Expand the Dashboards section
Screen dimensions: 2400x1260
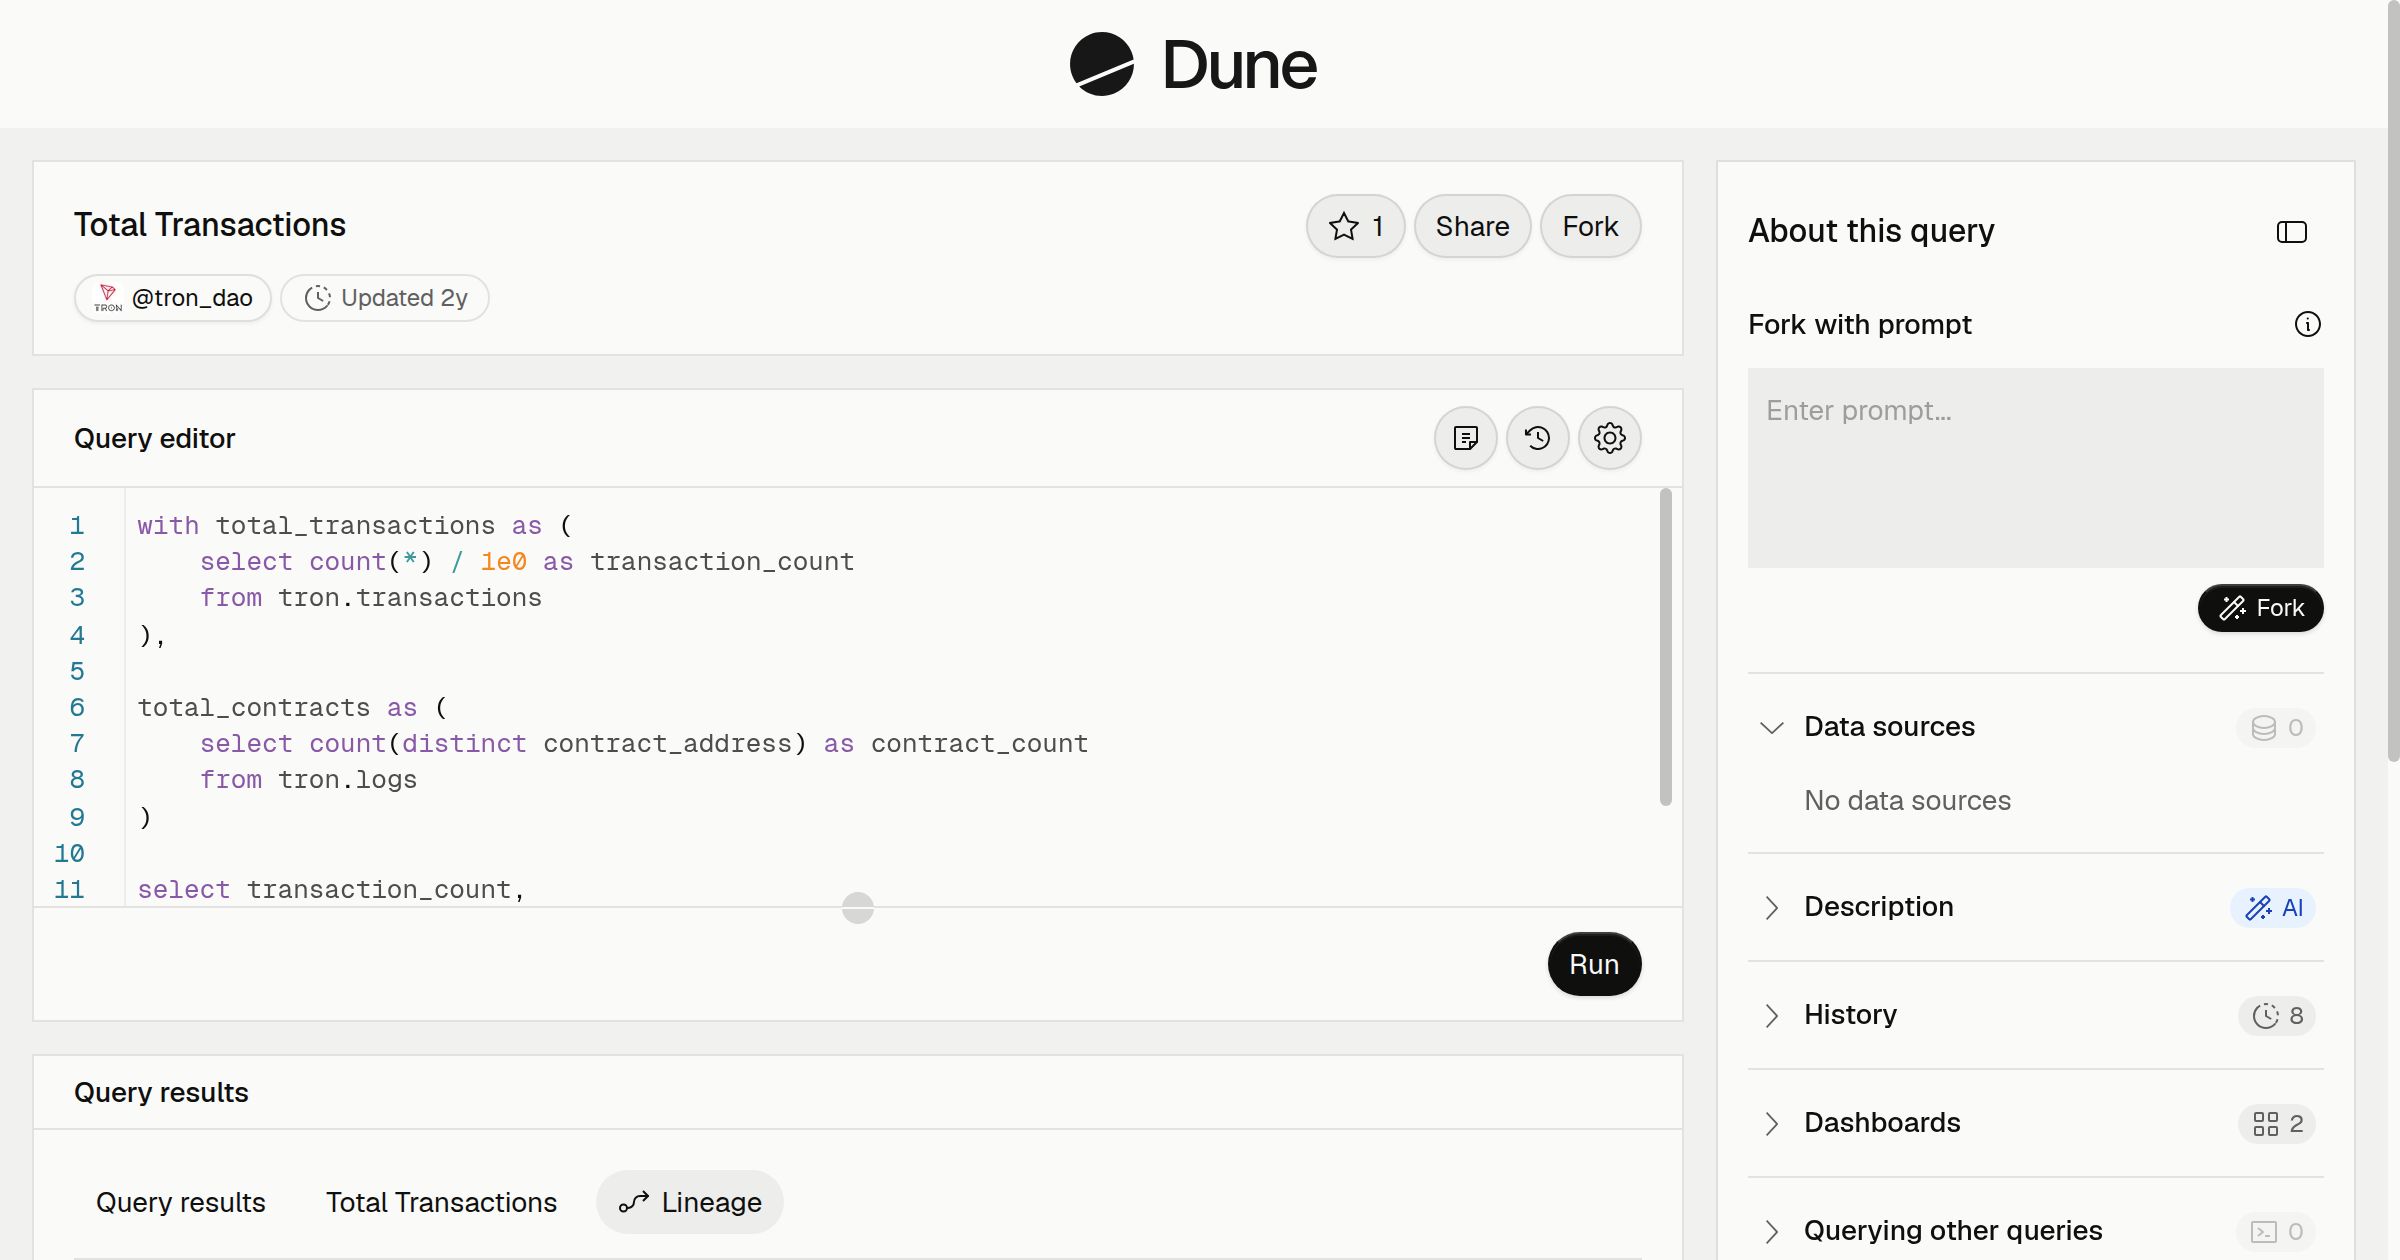[1771, 1124]
